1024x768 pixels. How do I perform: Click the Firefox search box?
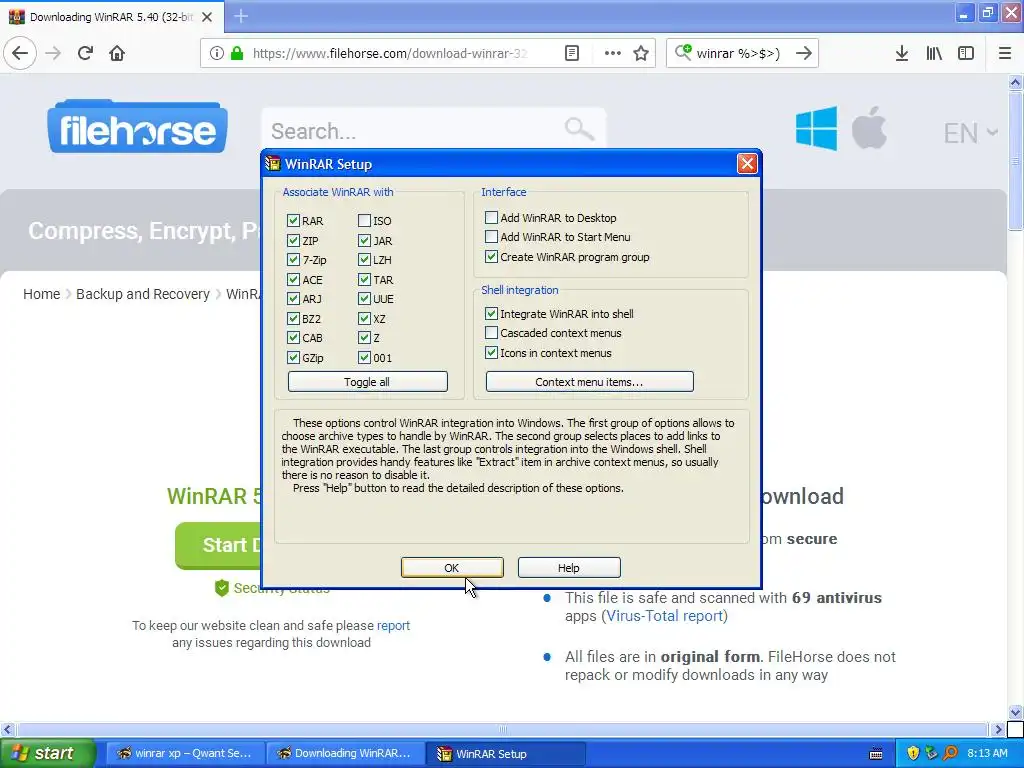pos(738,53)
